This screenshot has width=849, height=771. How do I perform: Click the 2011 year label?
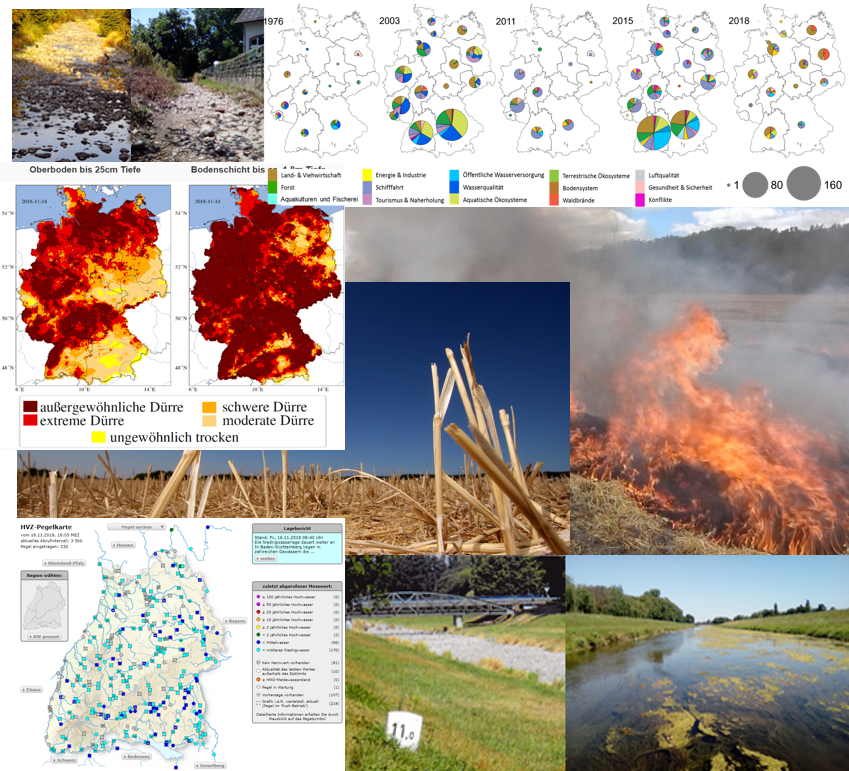[505, 21]
